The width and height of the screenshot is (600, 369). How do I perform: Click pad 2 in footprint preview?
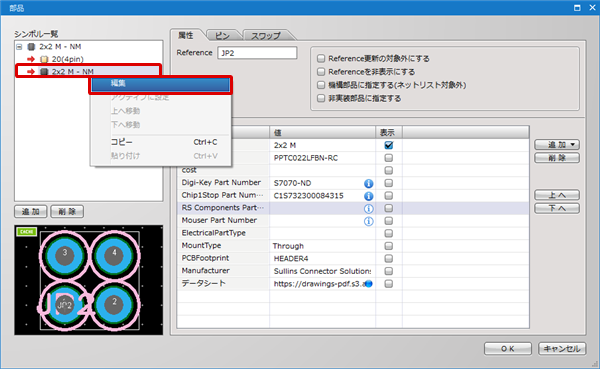click(x=114, y=304)
